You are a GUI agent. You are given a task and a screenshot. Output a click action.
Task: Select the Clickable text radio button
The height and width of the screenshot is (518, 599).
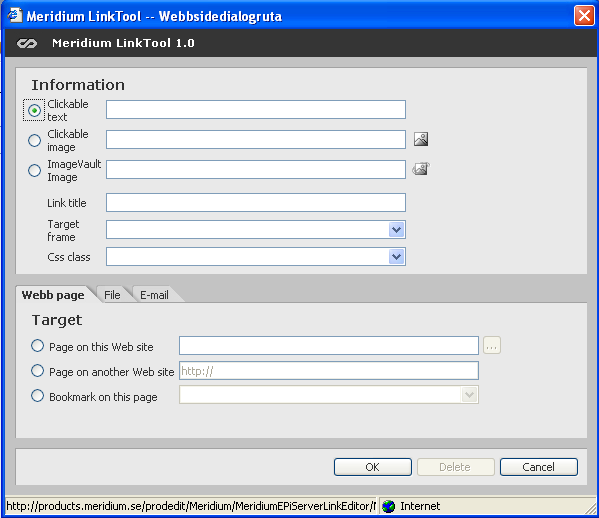(34, 110)
